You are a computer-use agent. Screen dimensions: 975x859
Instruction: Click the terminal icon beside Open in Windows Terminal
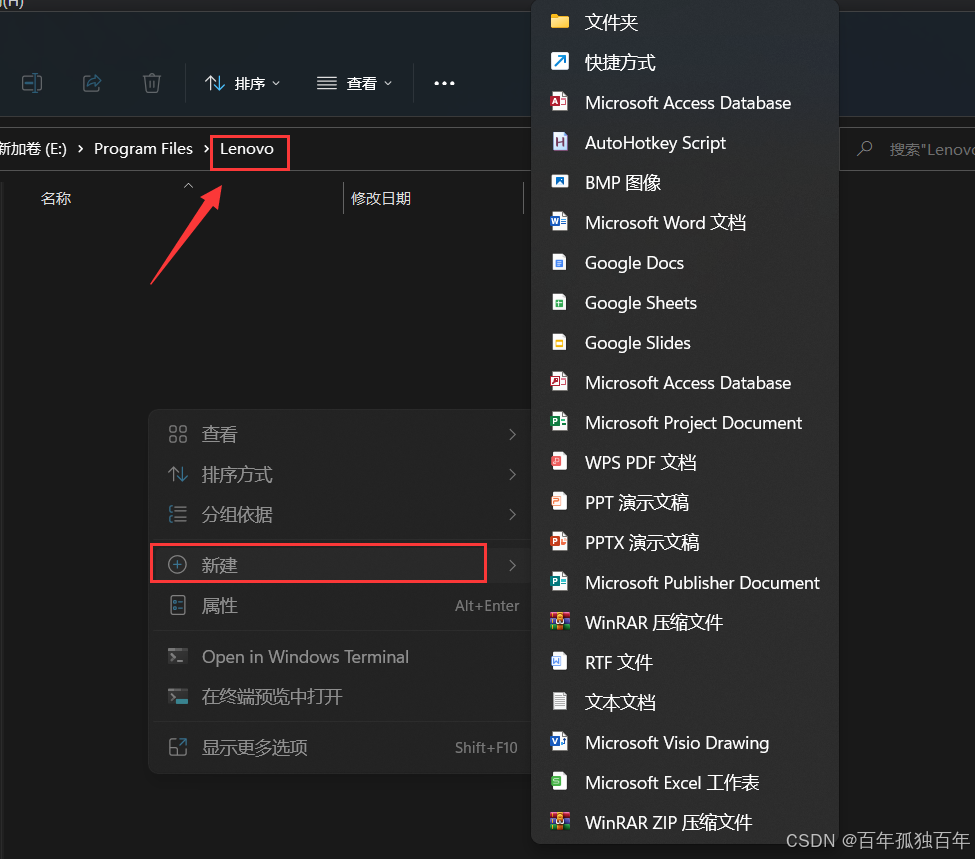click(178, 656)
